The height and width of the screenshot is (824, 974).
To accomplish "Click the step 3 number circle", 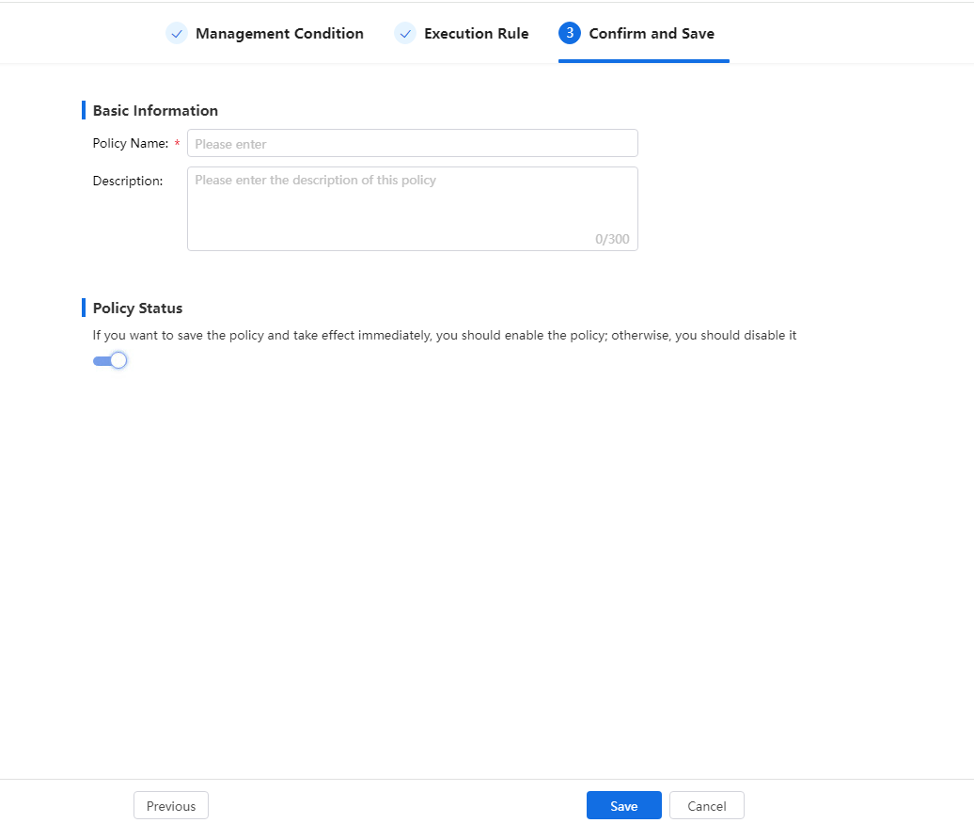I will pos(570,33).
